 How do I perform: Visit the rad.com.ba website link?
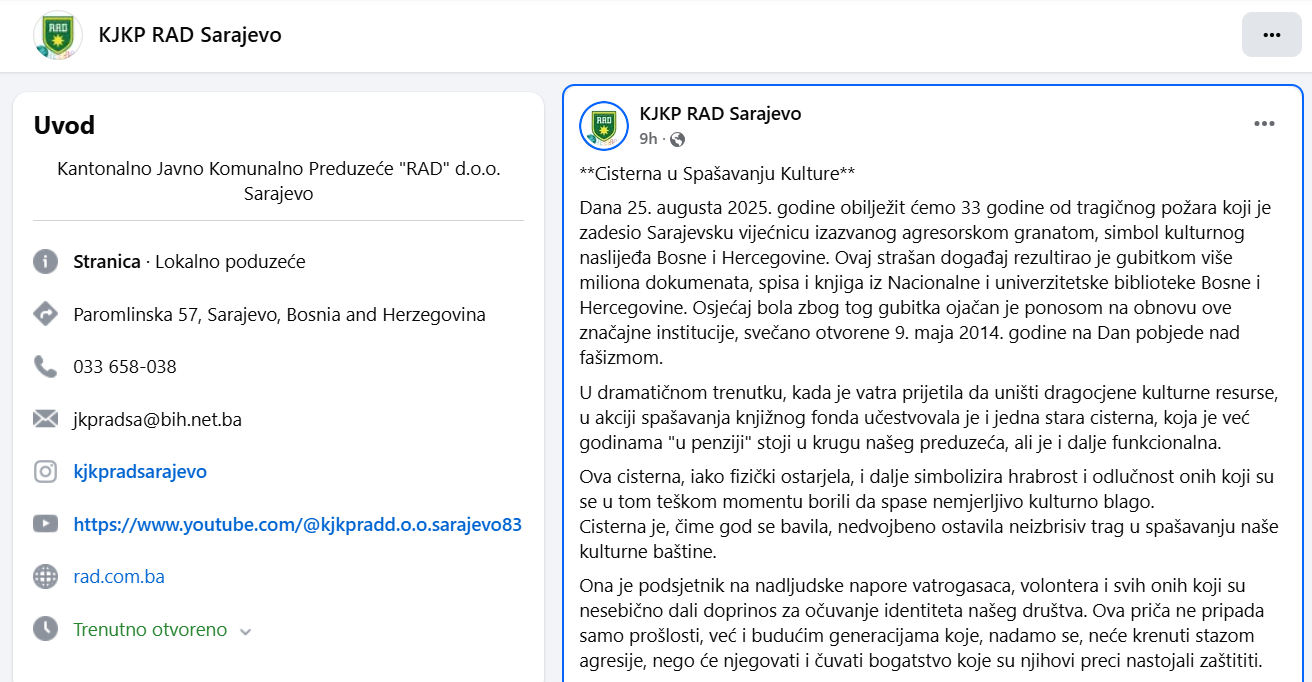pyautogui.click(x=119, y=577)
